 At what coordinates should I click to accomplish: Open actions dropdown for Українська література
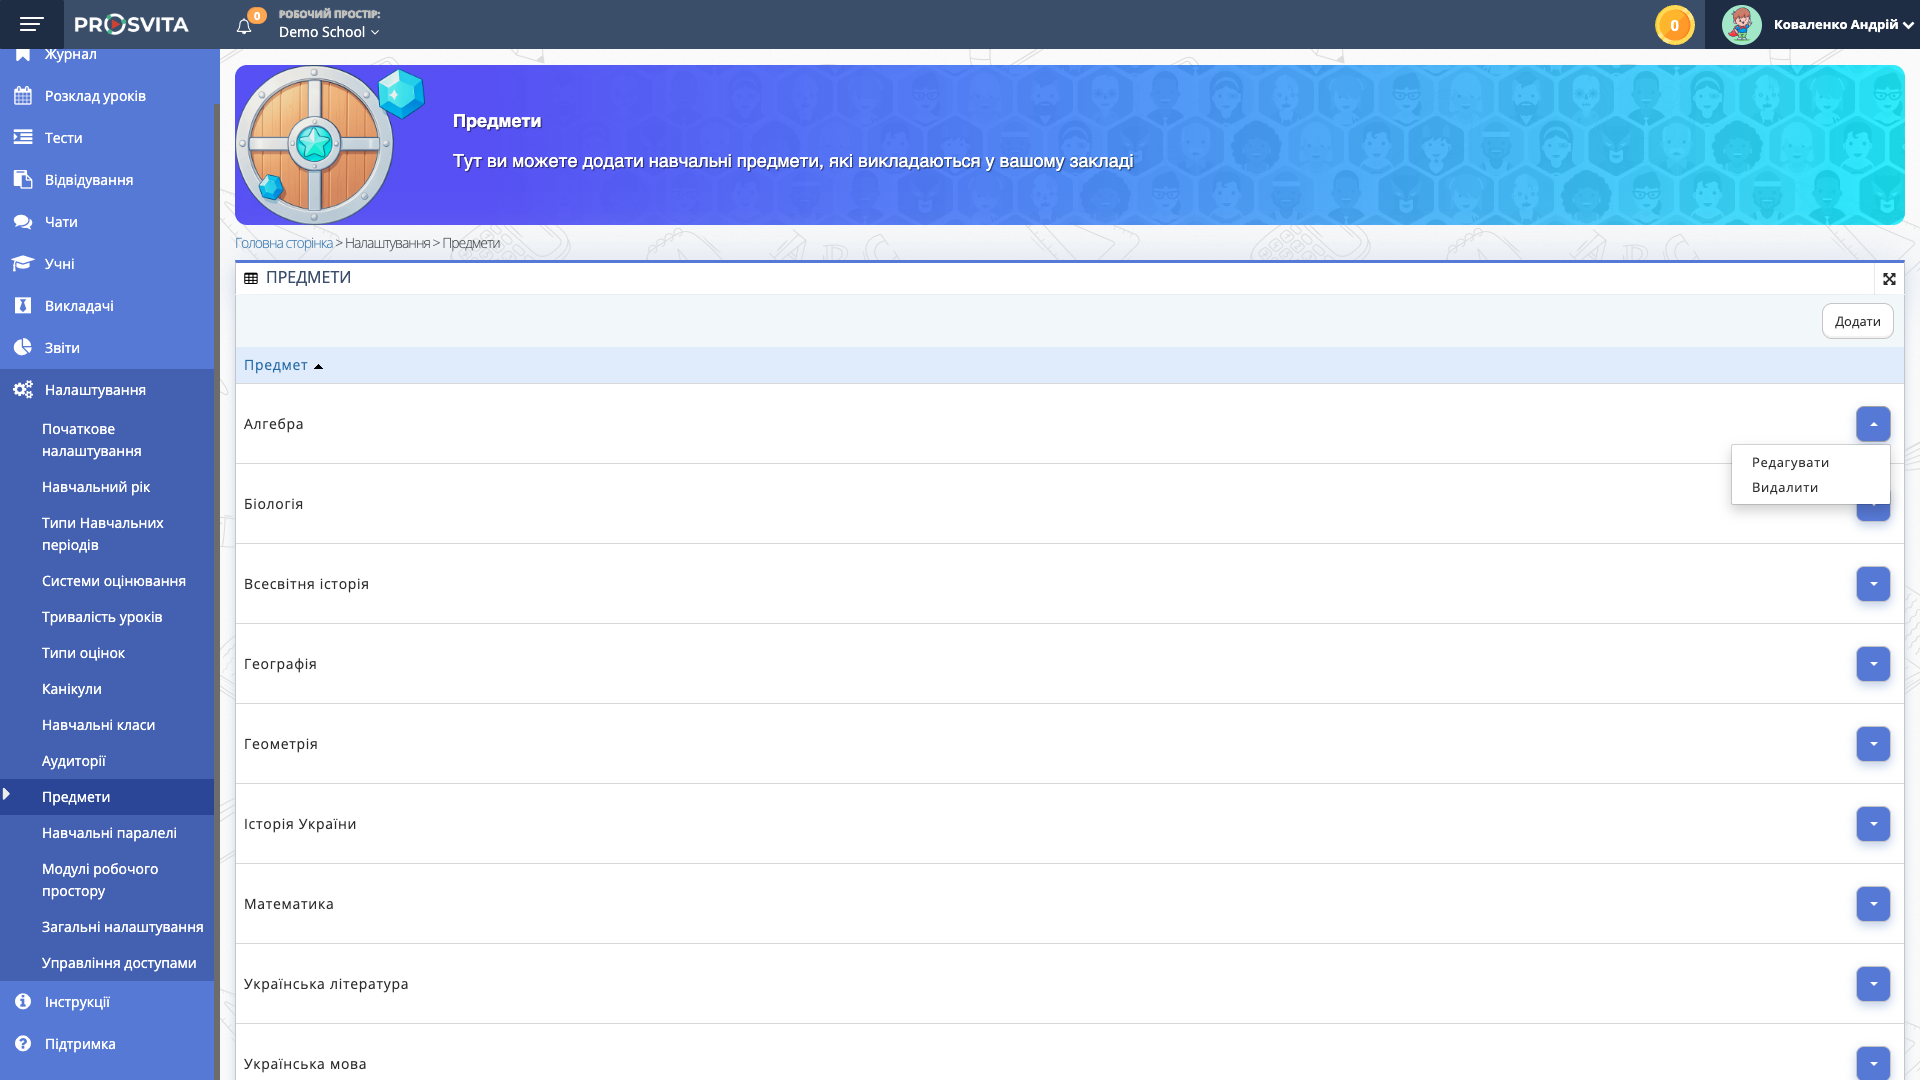click(x=1873, y=984)
